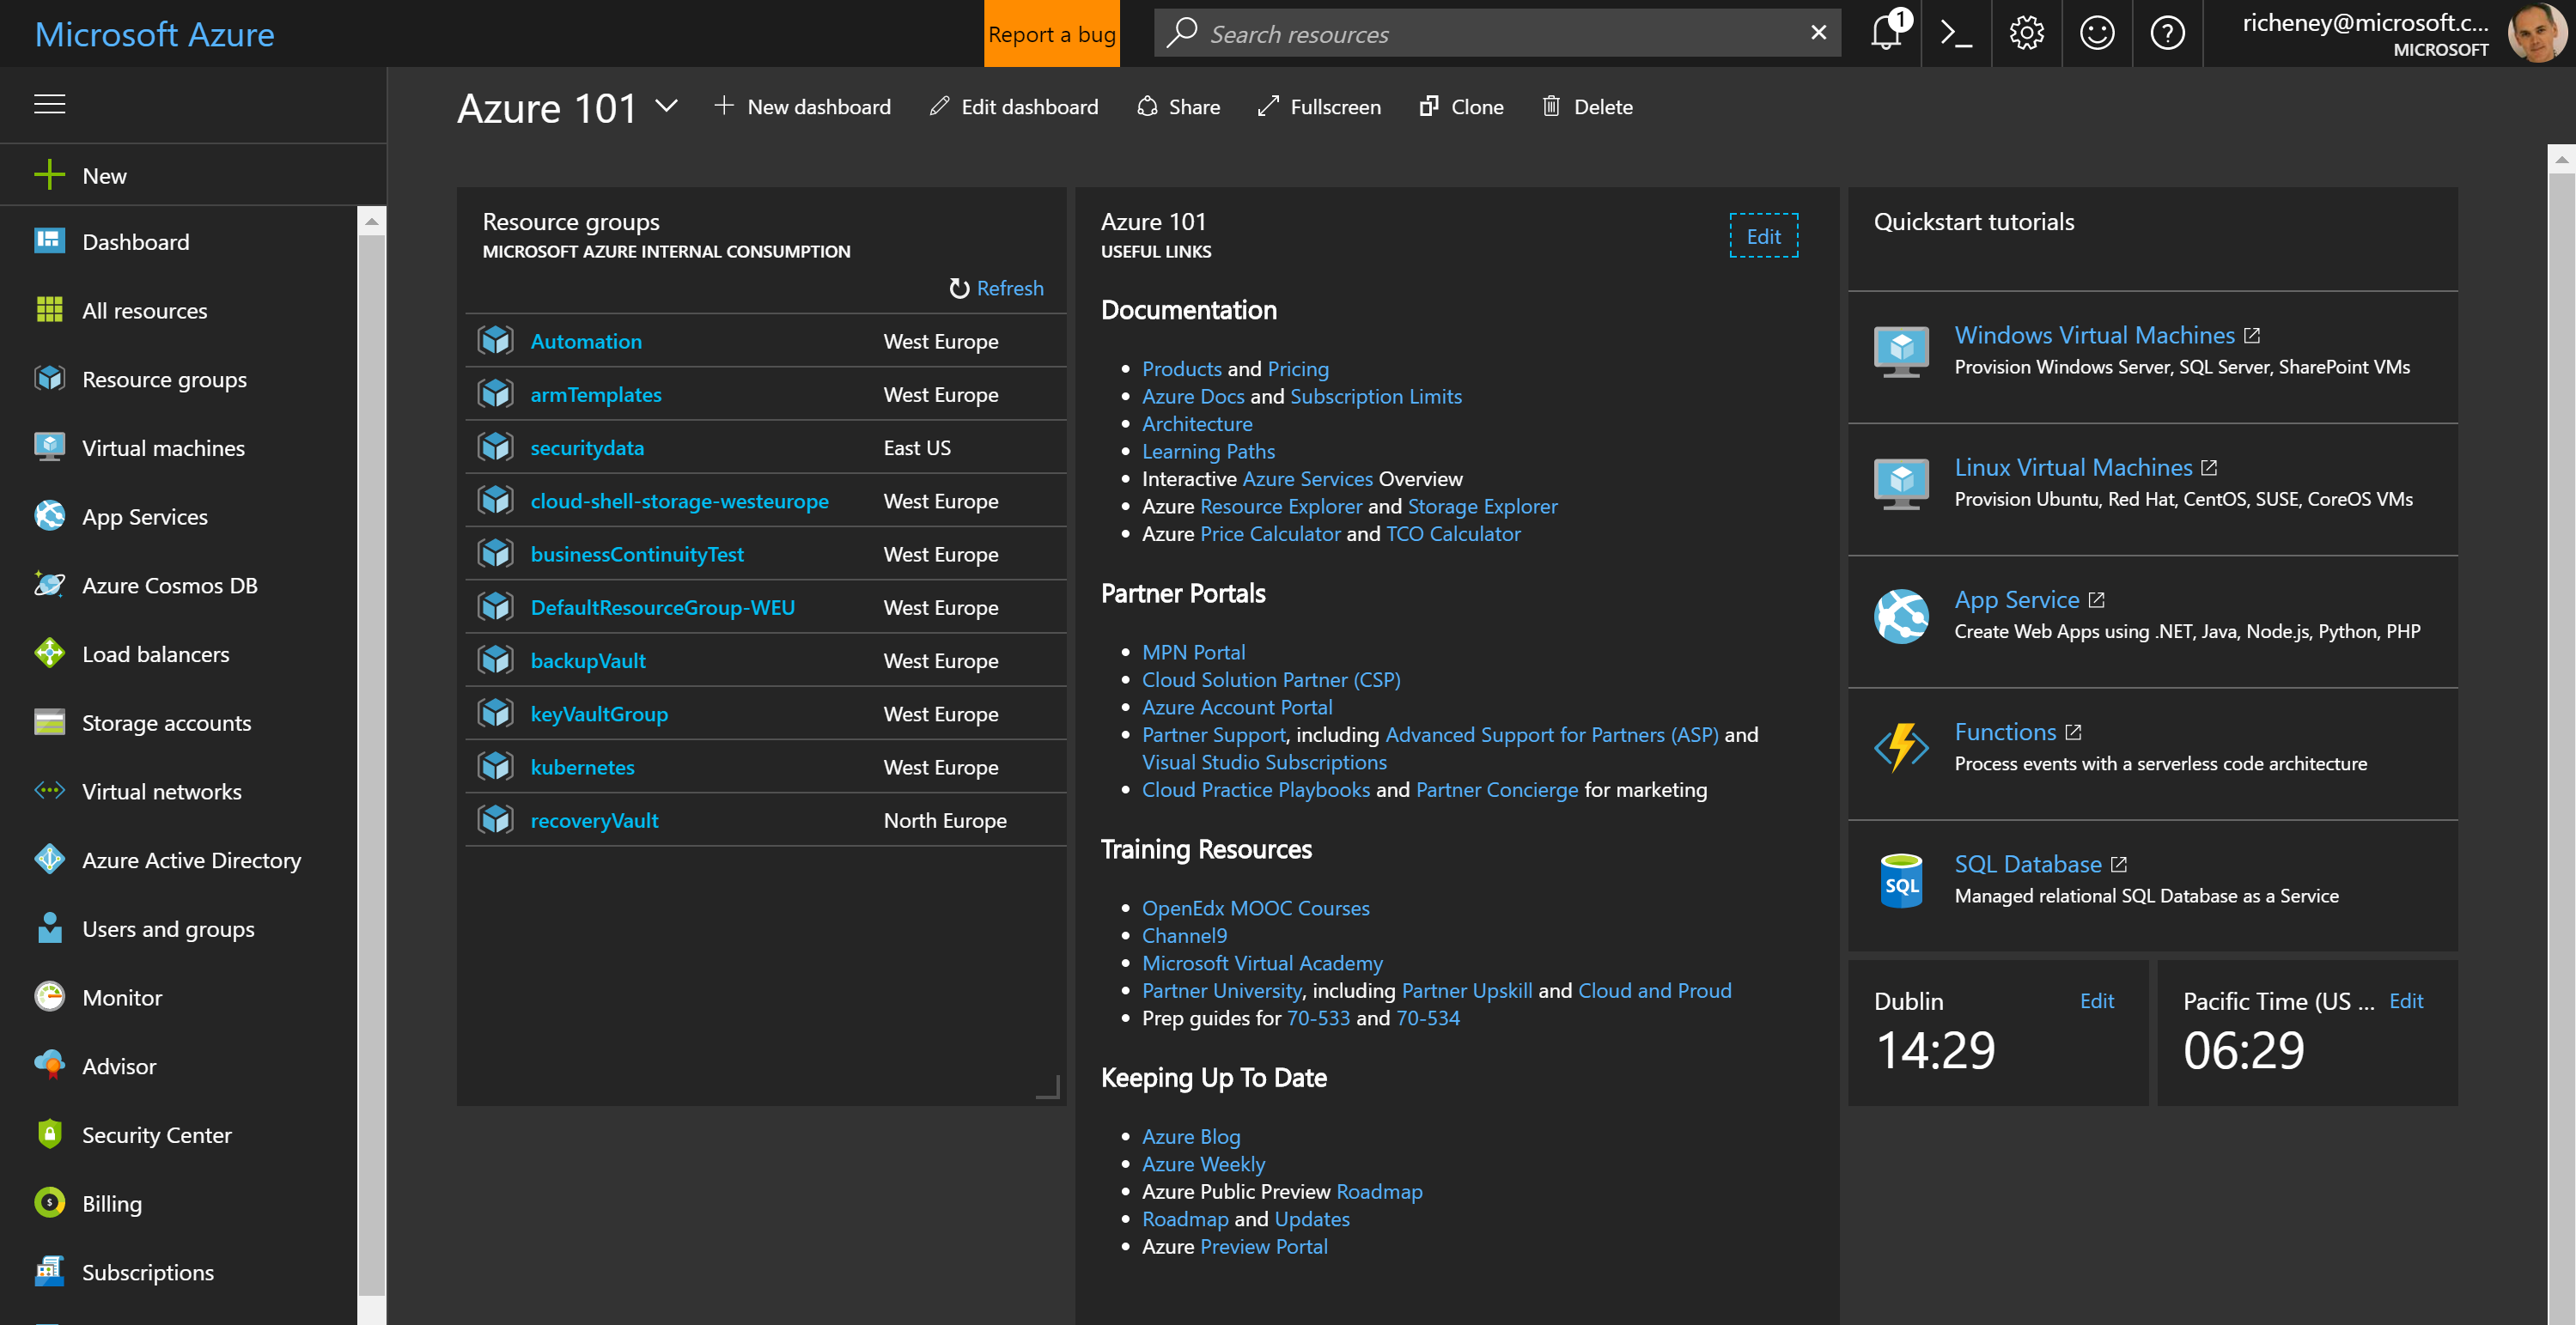Screen dimensions: 2576x1325
Task: Launch Cloud Shell from top bar
Action: click(1956, 33)
